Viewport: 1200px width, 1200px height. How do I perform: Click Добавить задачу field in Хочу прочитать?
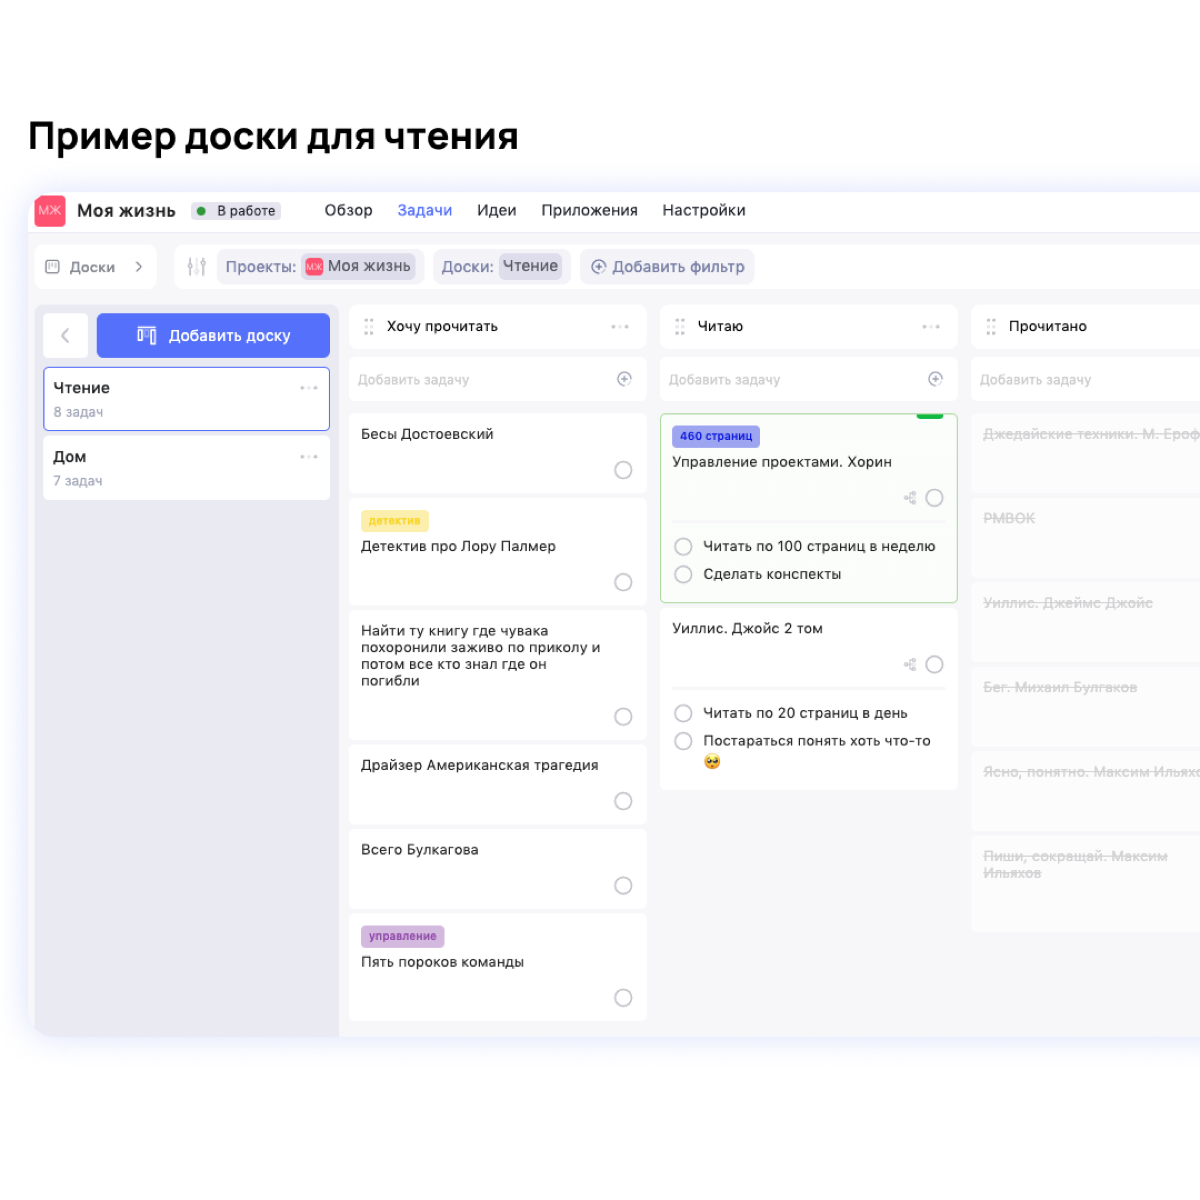(498, 380)
